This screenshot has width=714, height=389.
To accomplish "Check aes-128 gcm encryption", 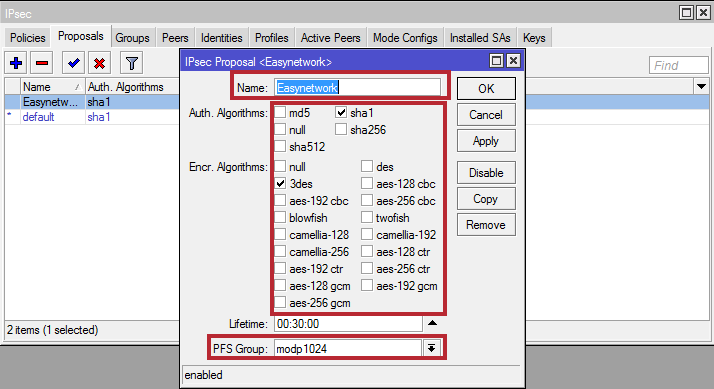I will point(280,286).
